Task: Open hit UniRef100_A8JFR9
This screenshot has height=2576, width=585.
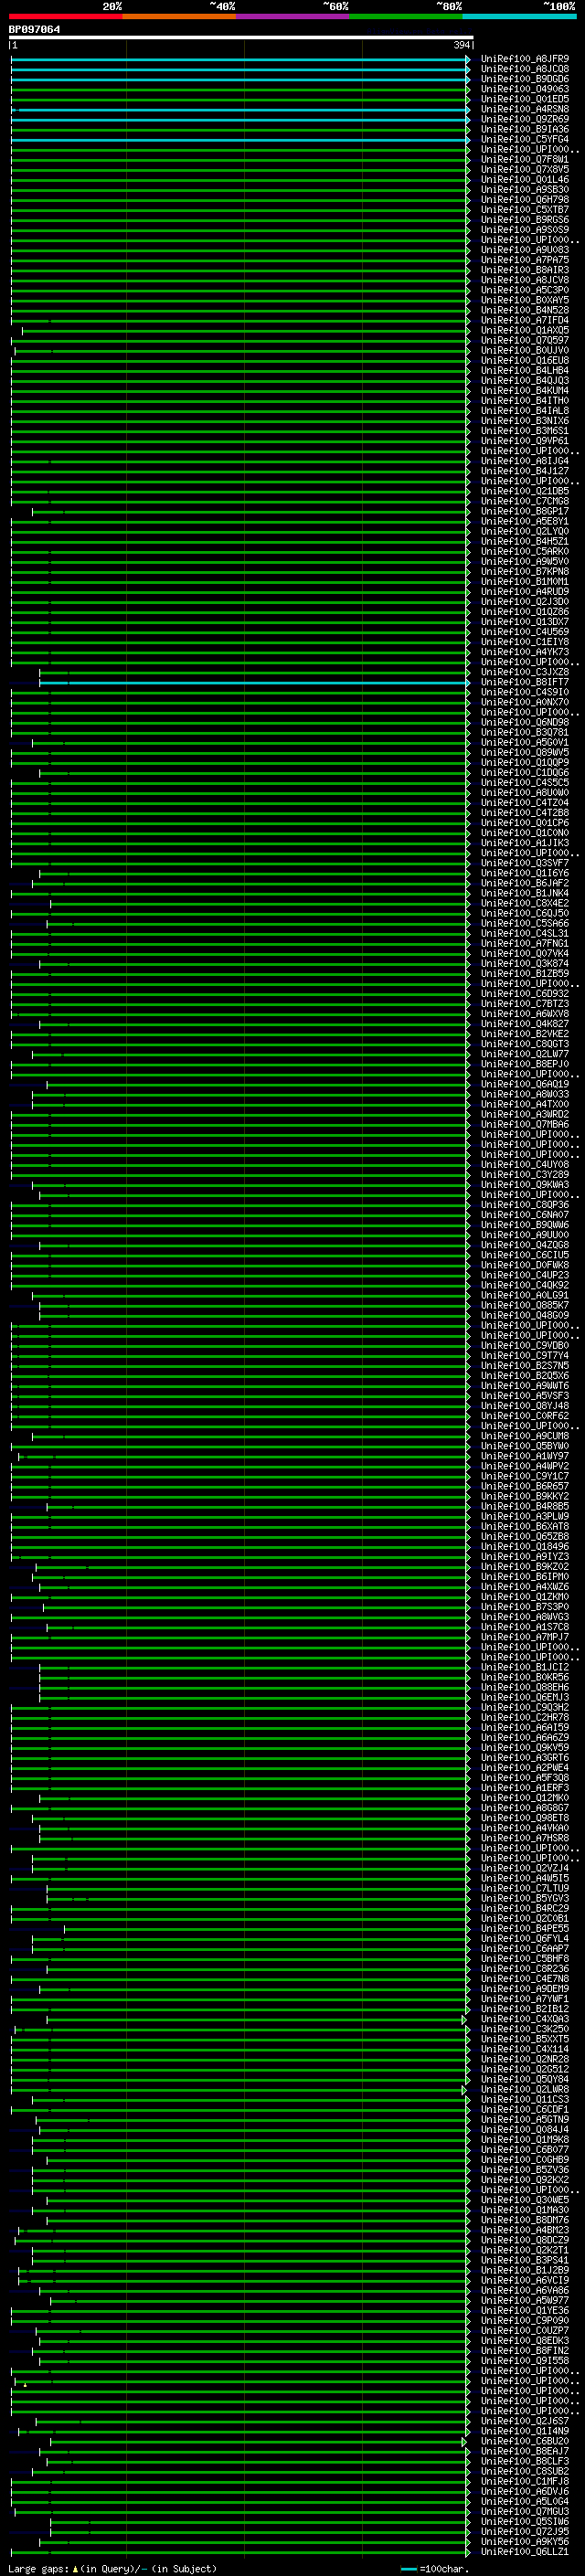Action: point(524,59)
